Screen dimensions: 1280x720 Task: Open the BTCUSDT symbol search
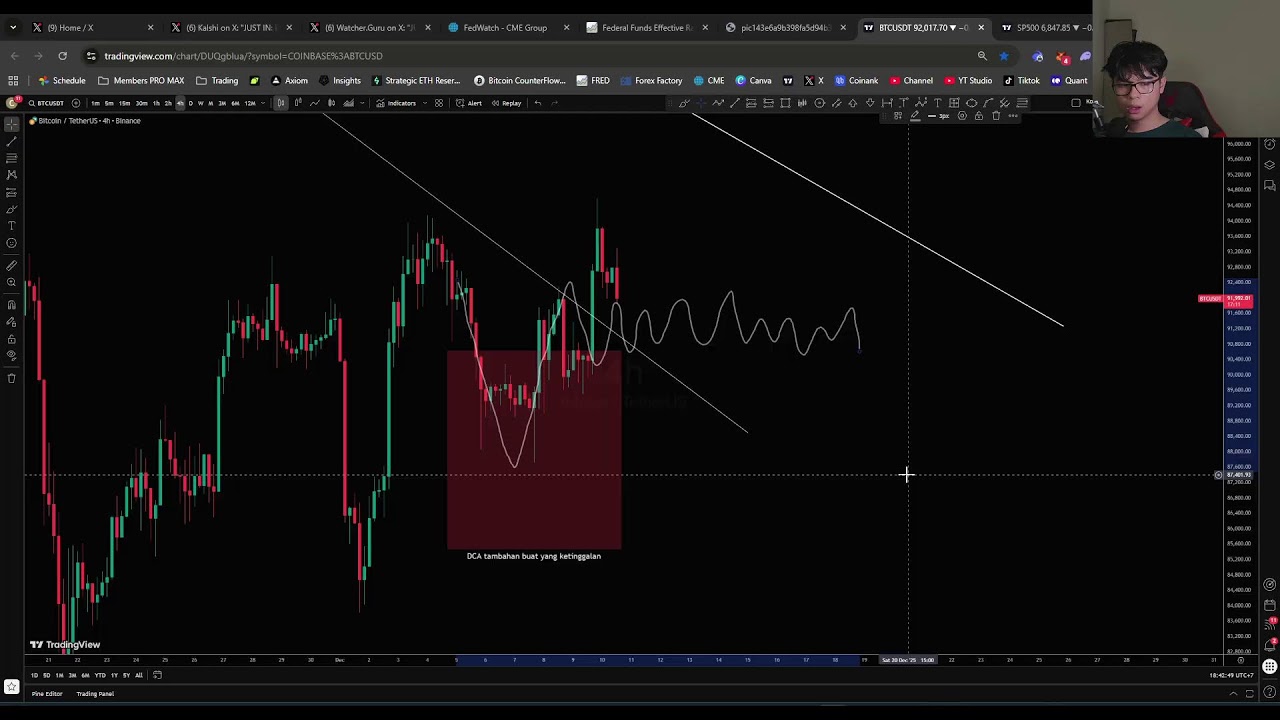tap(45, 103)
